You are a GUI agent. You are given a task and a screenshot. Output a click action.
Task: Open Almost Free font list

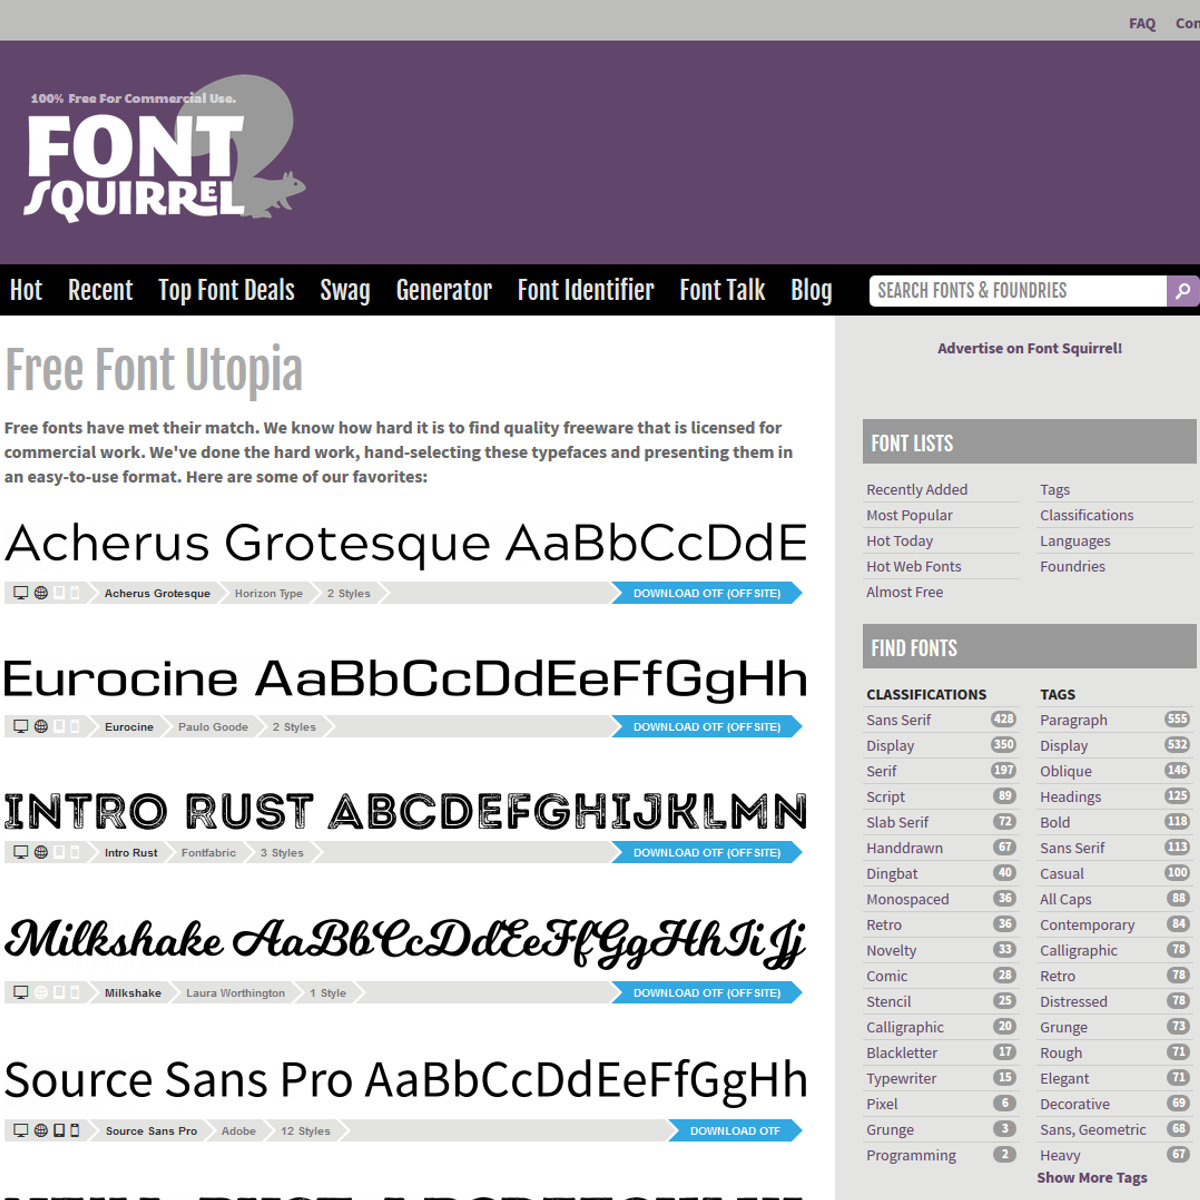coord(904,592)
